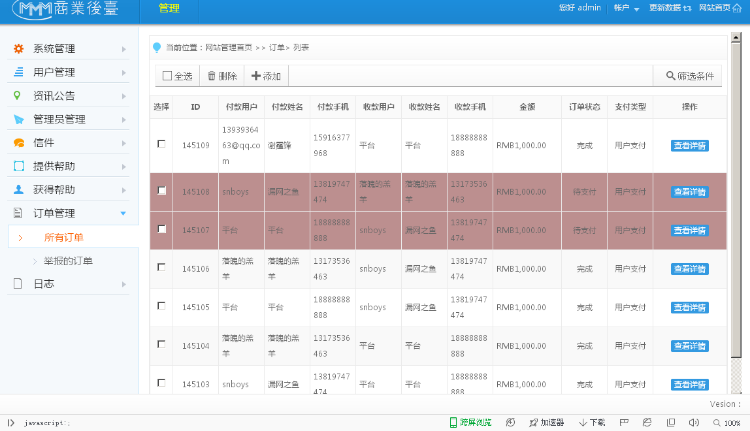Screen dimensions: 750x431
Task: Check the box for order 145108
Action: [162, 190]
